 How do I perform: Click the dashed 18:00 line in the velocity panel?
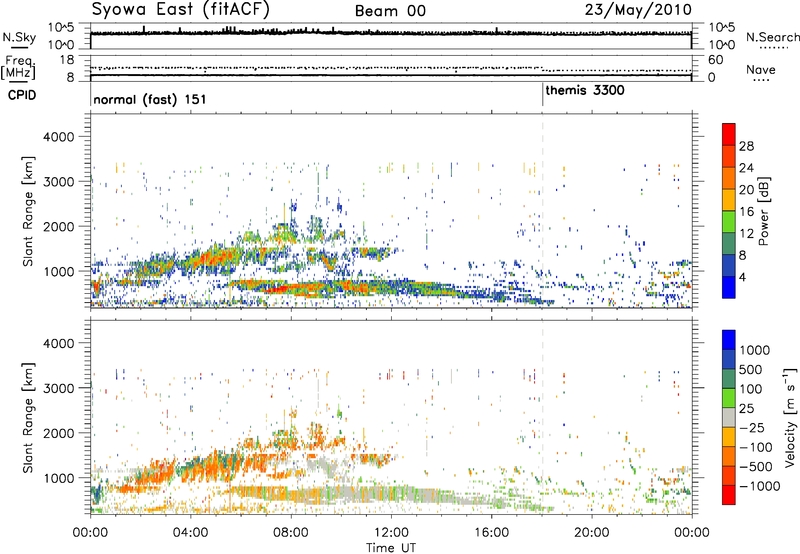pos(543,417)
